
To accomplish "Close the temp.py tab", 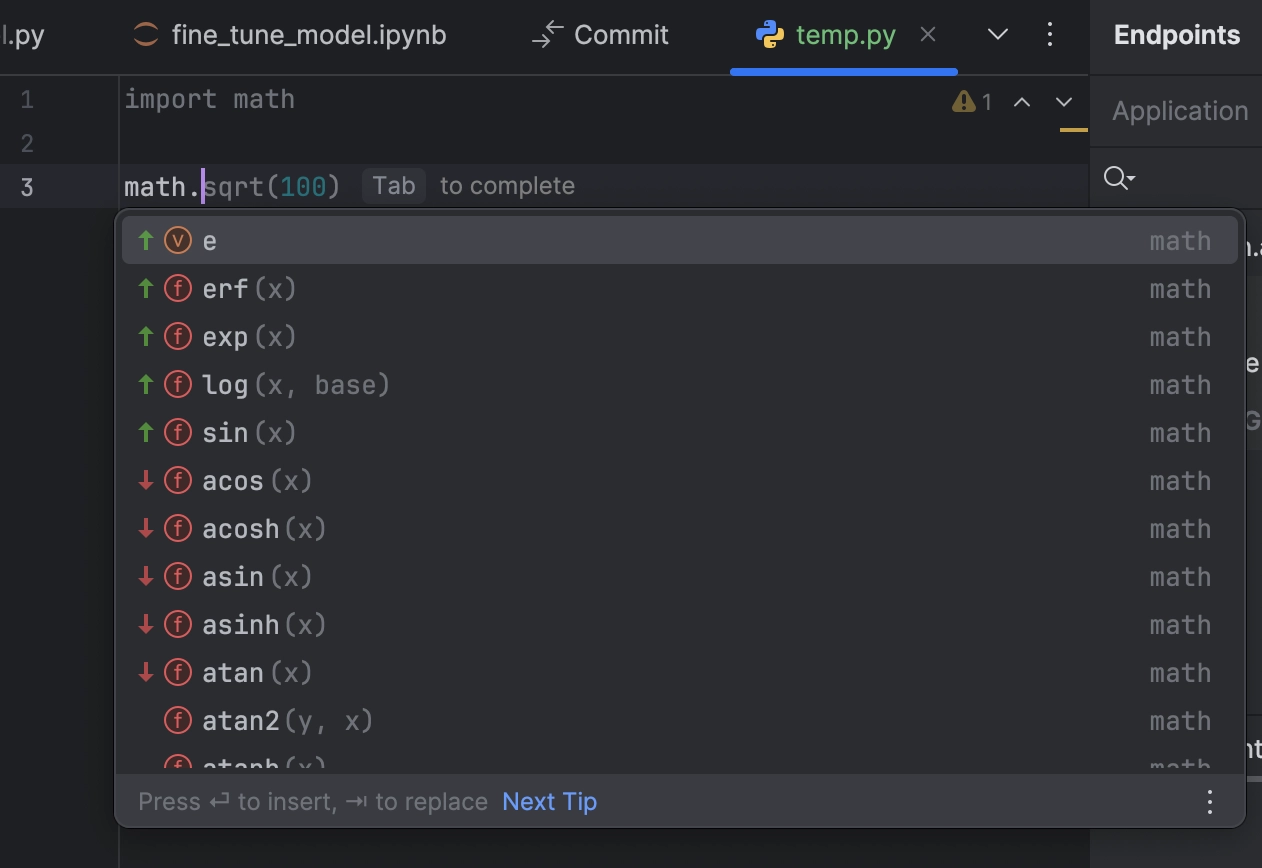I will [x=928, y=33].
